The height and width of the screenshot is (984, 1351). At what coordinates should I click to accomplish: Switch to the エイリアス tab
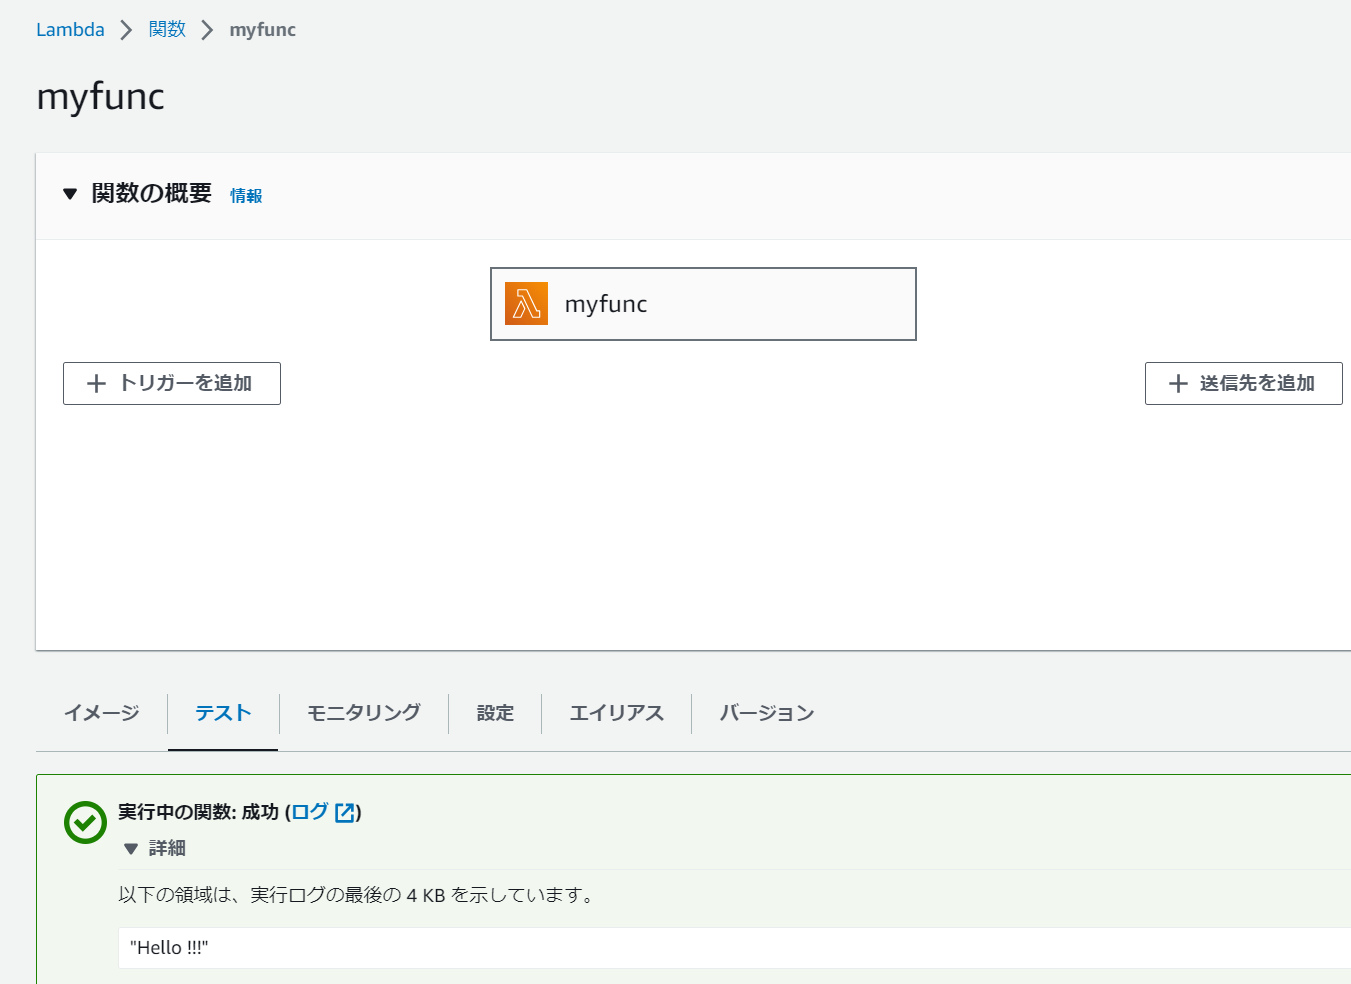pos(616,713)
